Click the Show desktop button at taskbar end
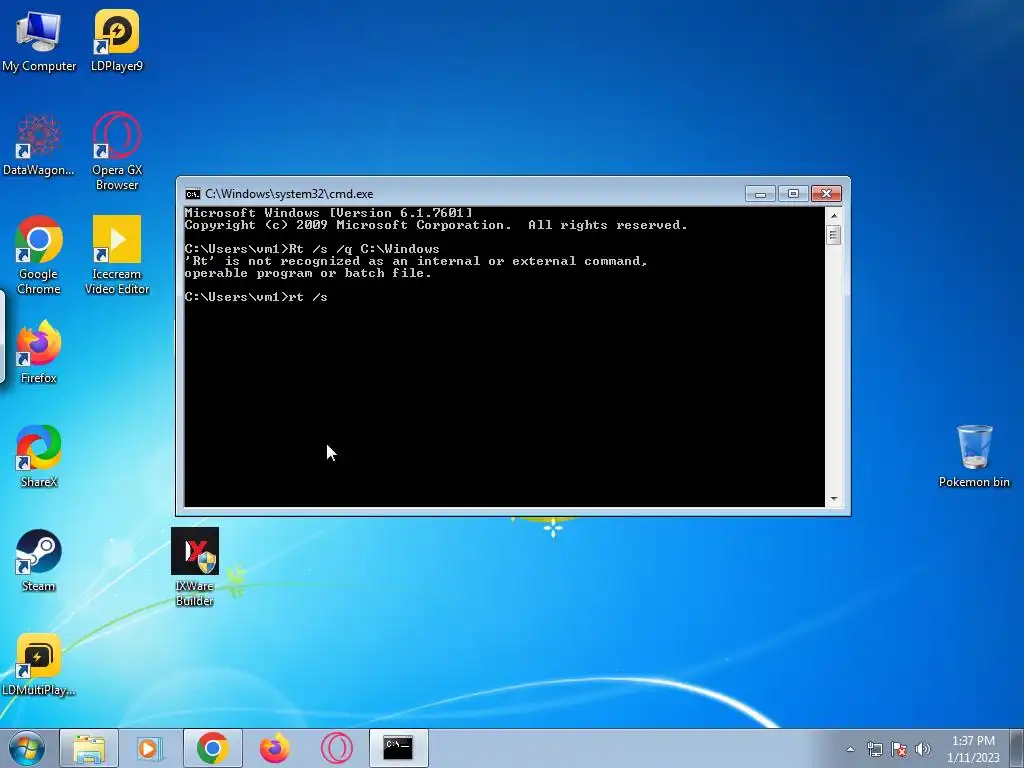The width and height of the screenshot is (1024, 768). [x=1018, y=748]
